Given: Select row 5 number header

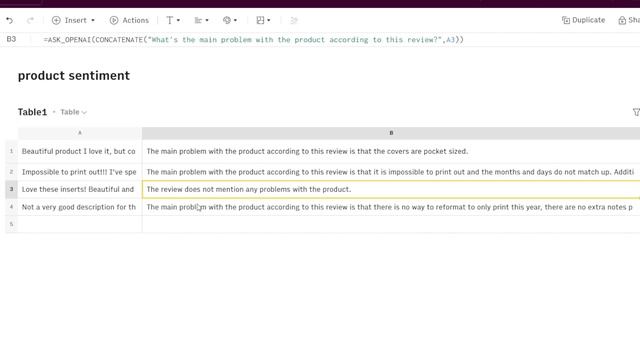Looking at the screenshot, I should [11, 224].
